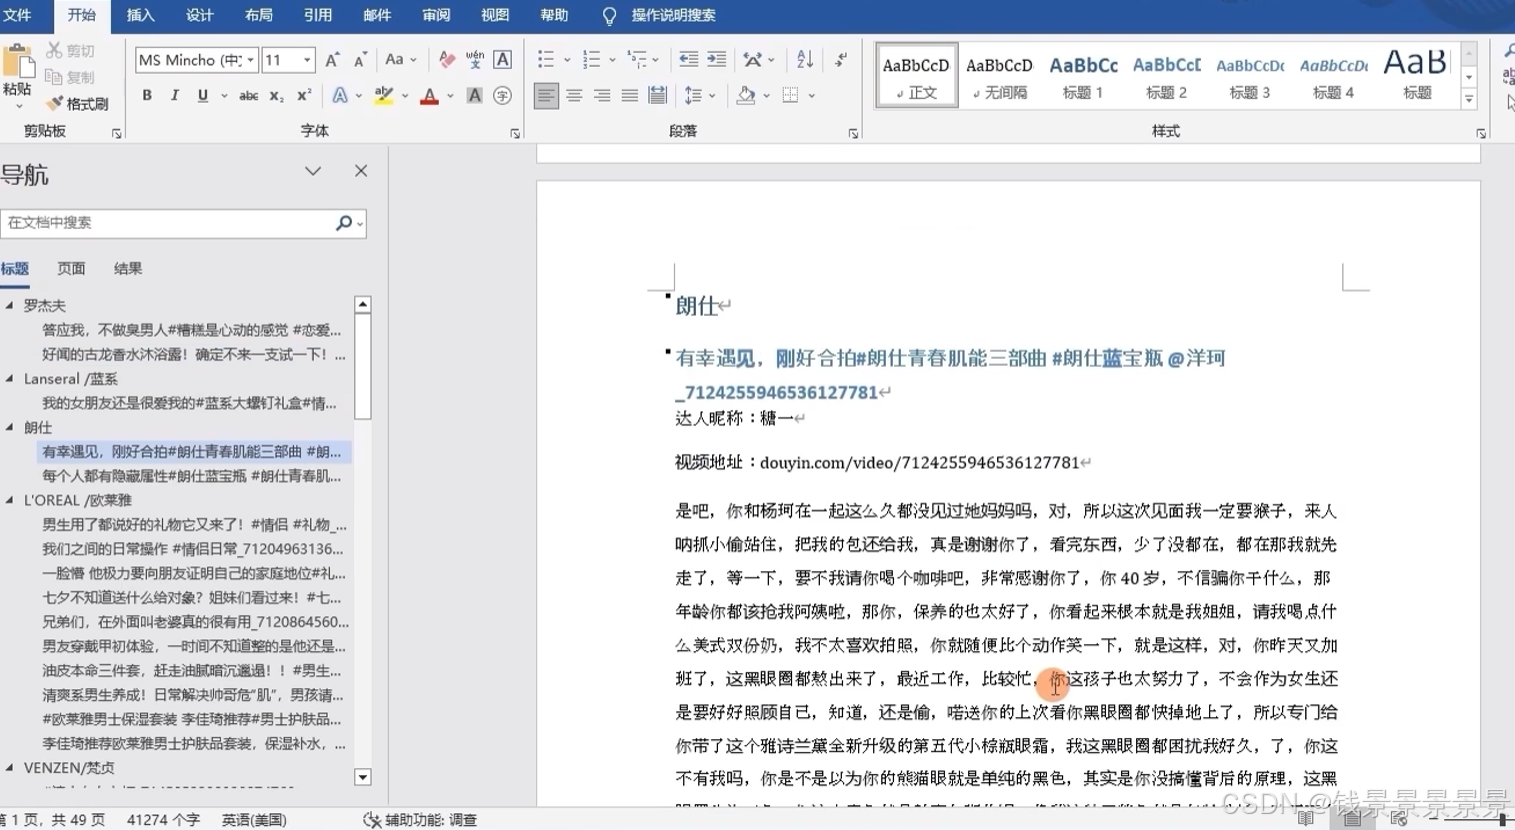Open shading fill color
This screenshot has height=830, width=1515.
(746, 96)
